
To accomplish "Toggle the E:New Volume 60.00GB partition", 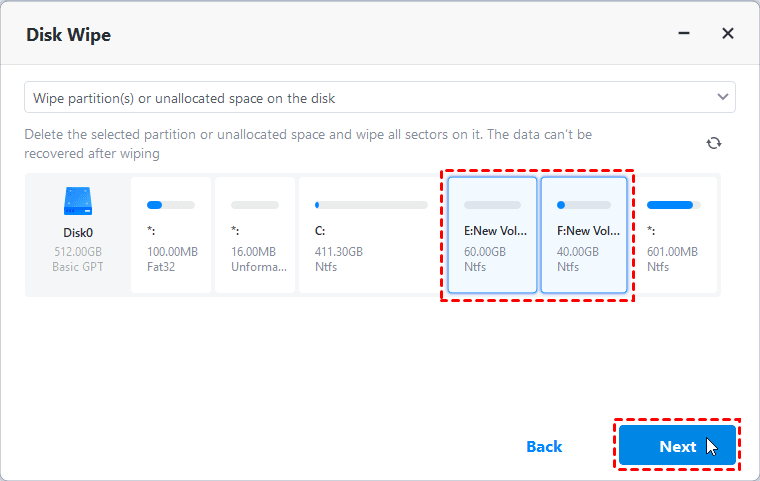I will pos(493,236).
